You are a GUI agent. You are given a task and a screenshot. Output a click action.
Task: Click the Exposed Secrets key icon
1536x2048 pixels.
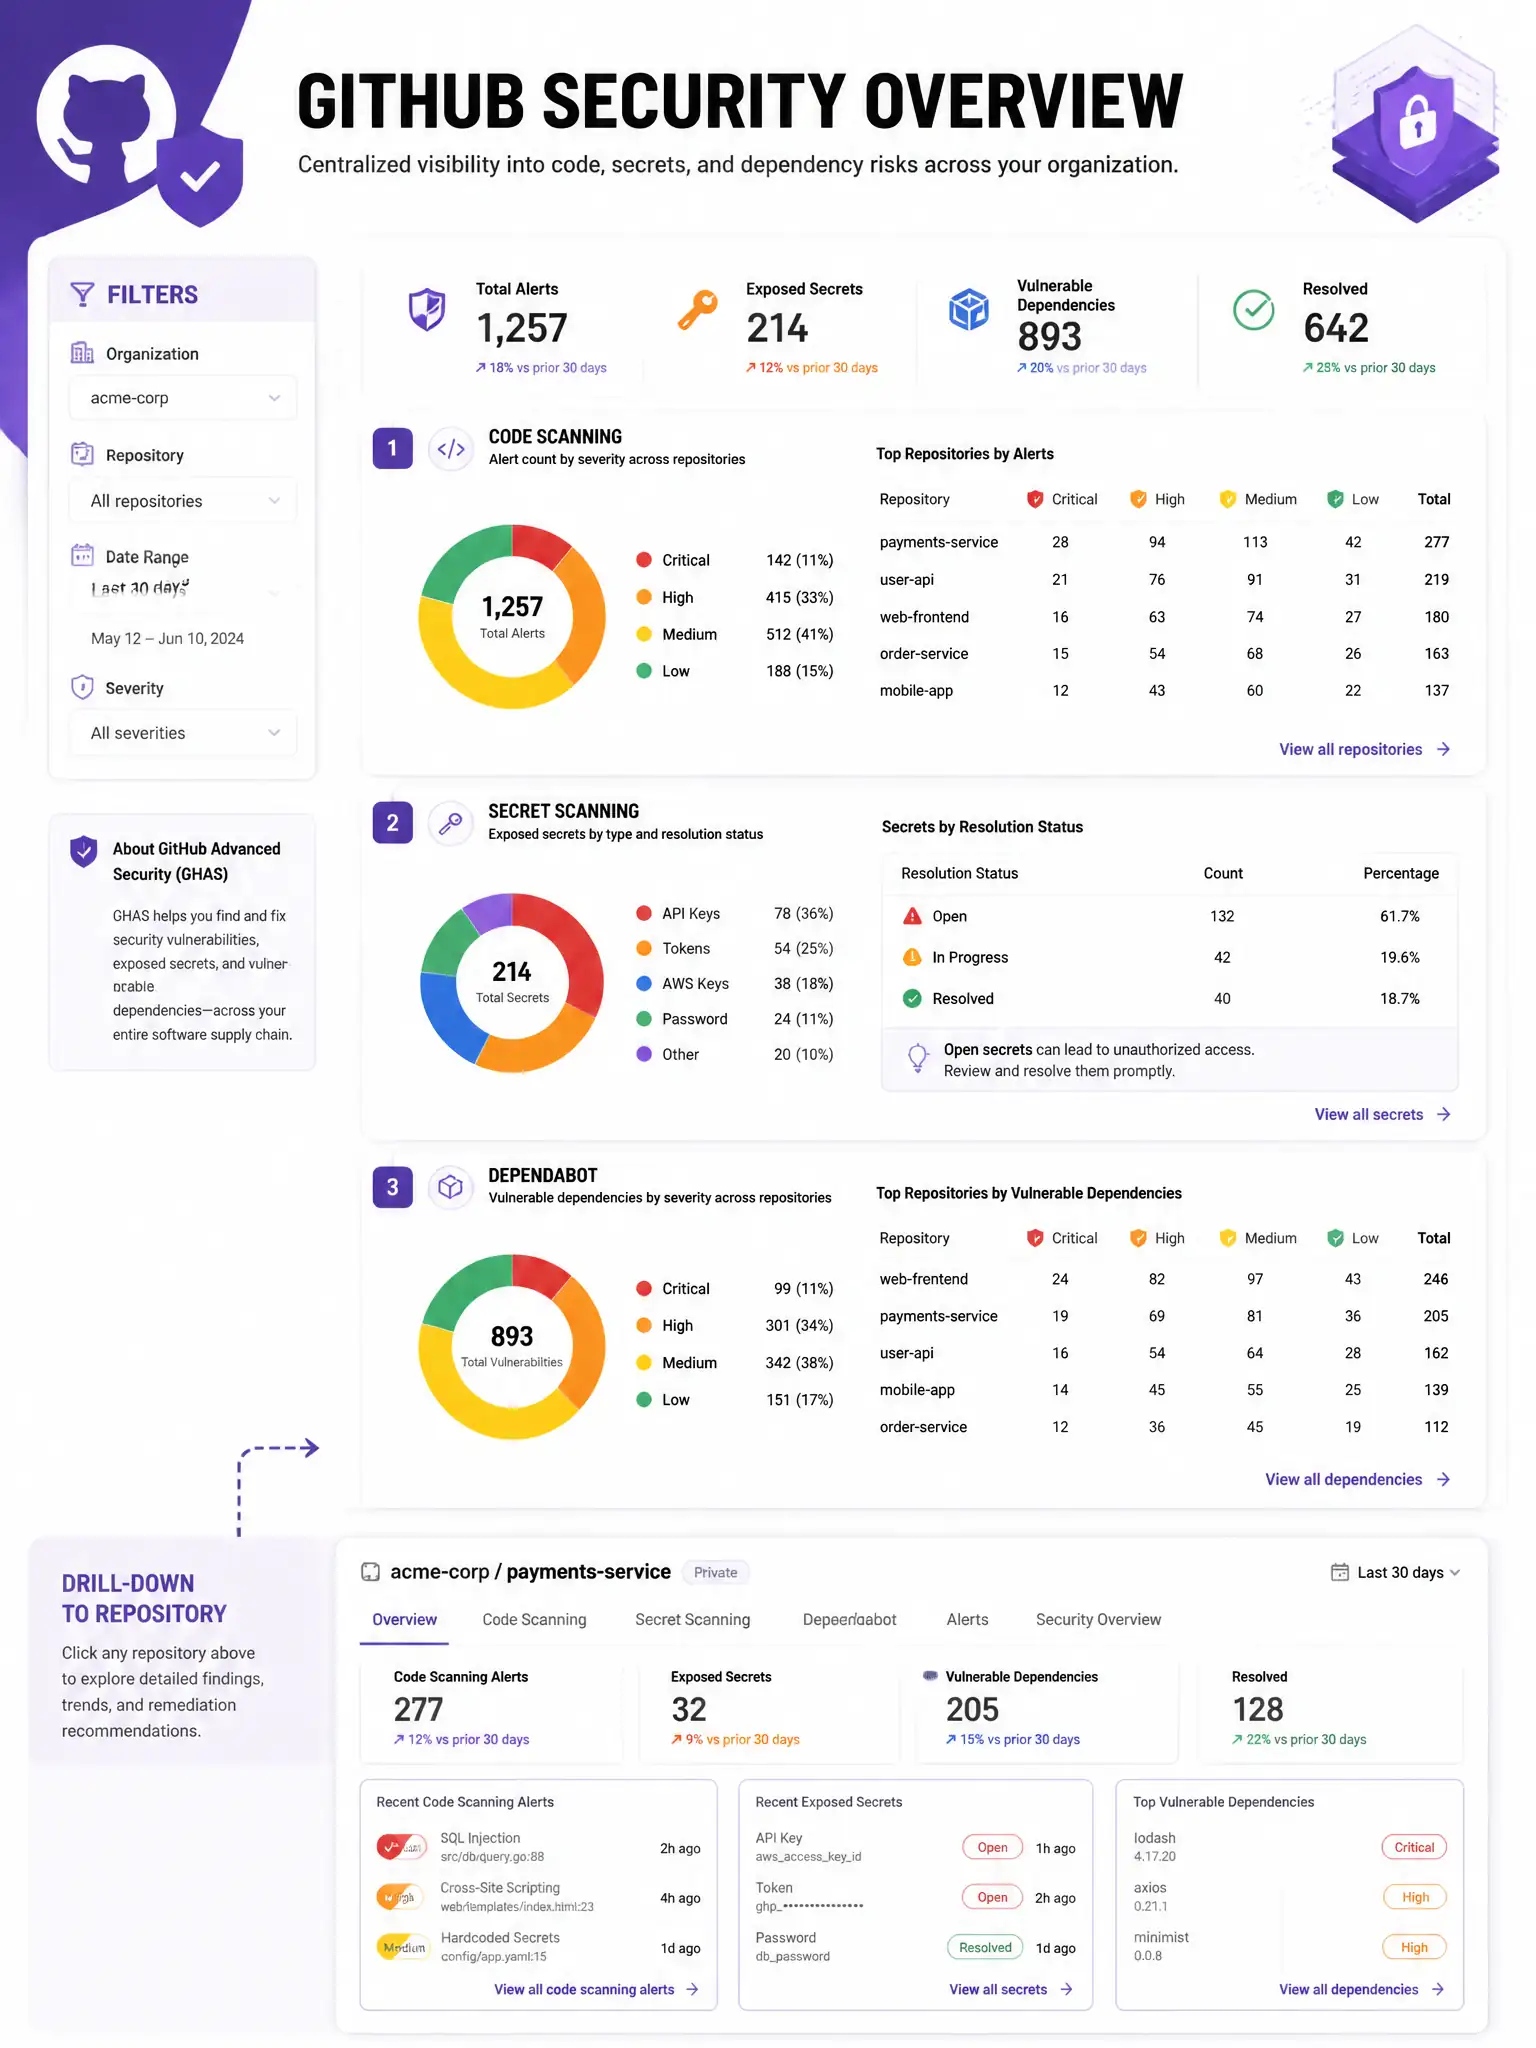coord(698,309)
